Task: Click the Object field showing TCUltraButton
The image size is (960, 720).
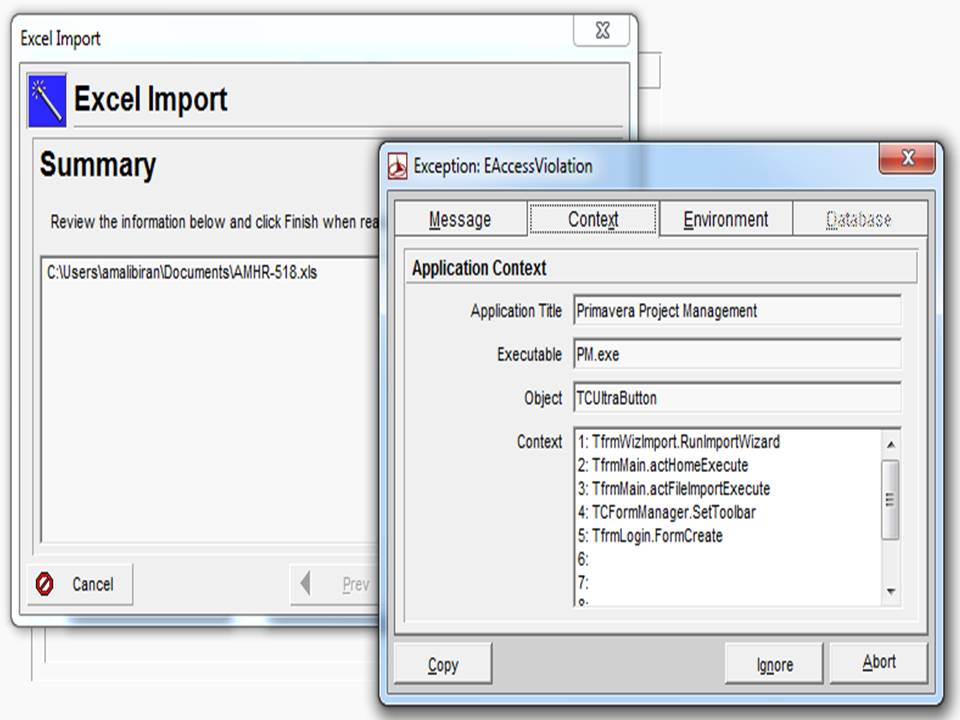Action: 737,398
